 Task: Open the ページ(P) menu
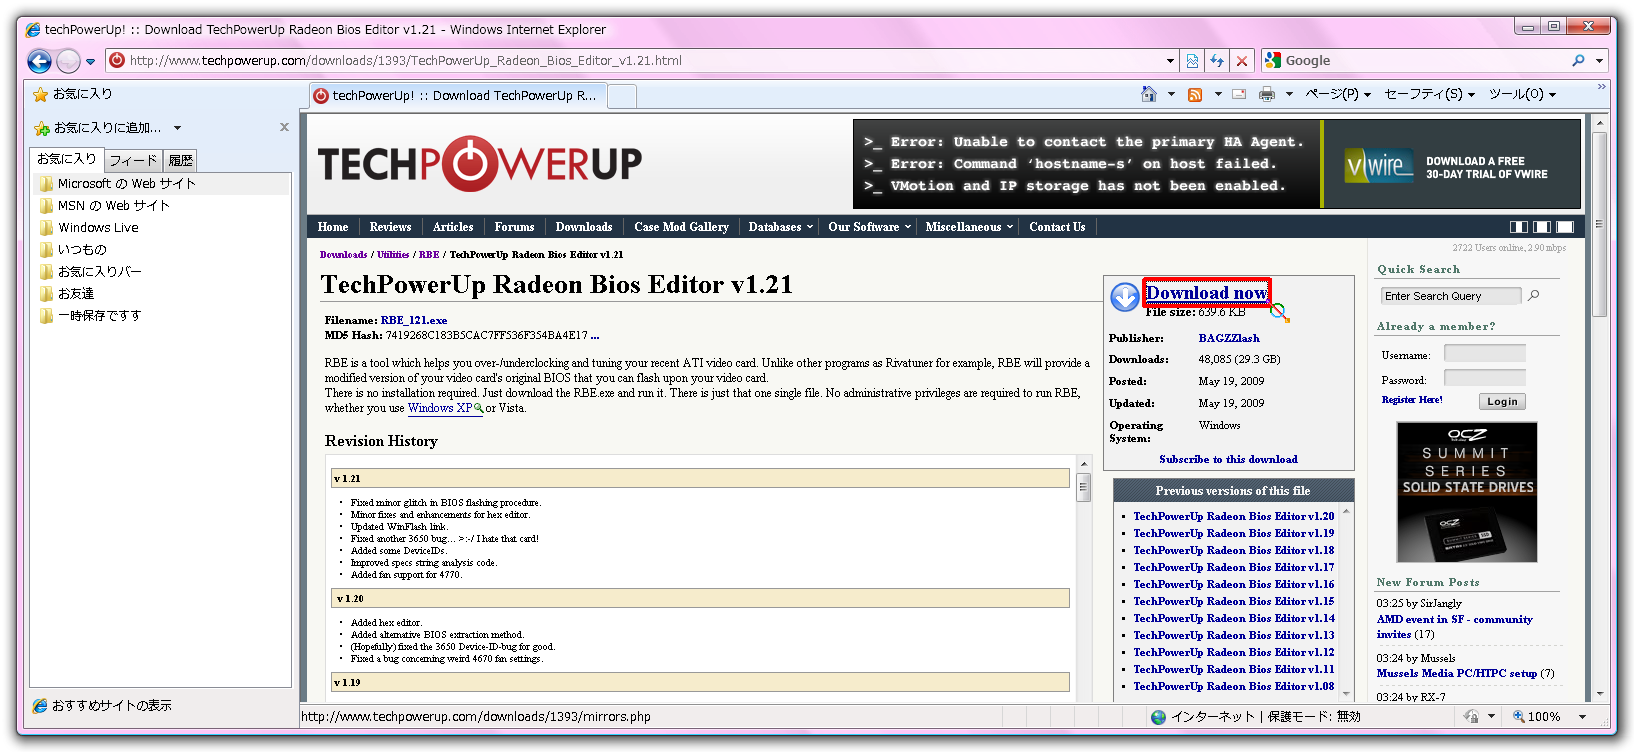pyautogui.click(x=1338, y=94)
